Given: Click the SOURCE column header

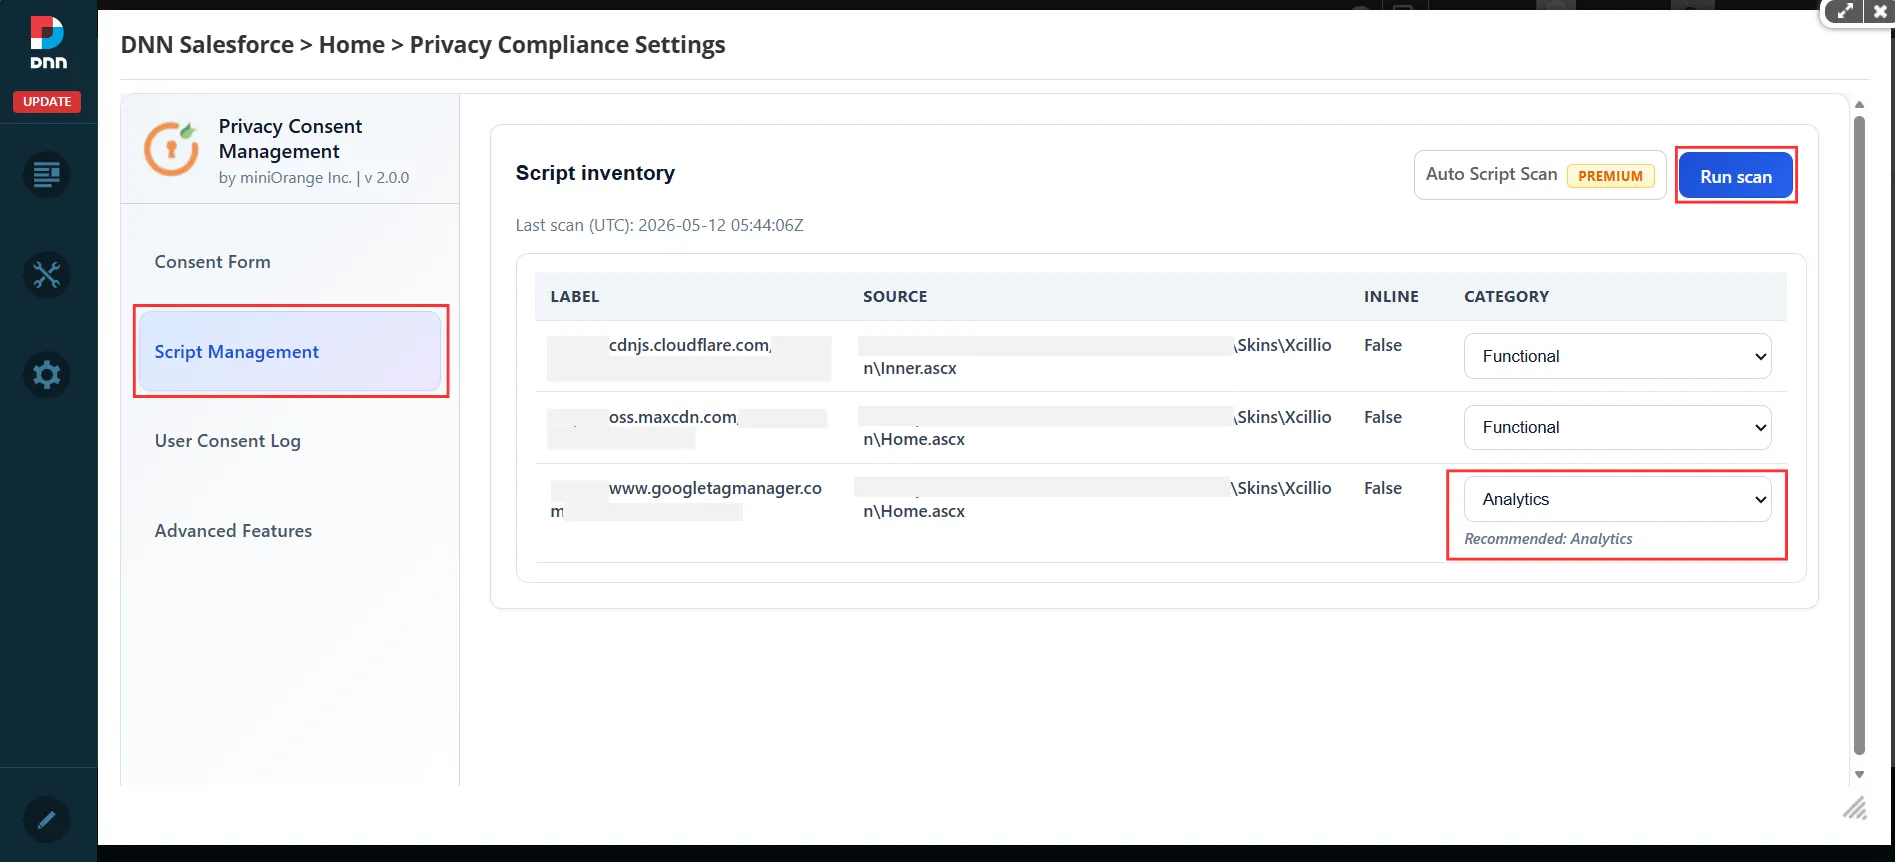Looking at the screenshot, I should (895, 297).
